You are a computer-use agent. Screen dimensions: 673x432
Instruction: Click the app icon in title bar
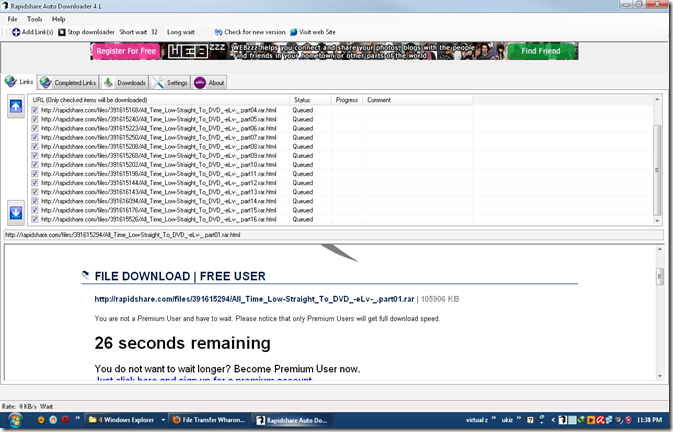pyautogui.click(x=5, y=6)
